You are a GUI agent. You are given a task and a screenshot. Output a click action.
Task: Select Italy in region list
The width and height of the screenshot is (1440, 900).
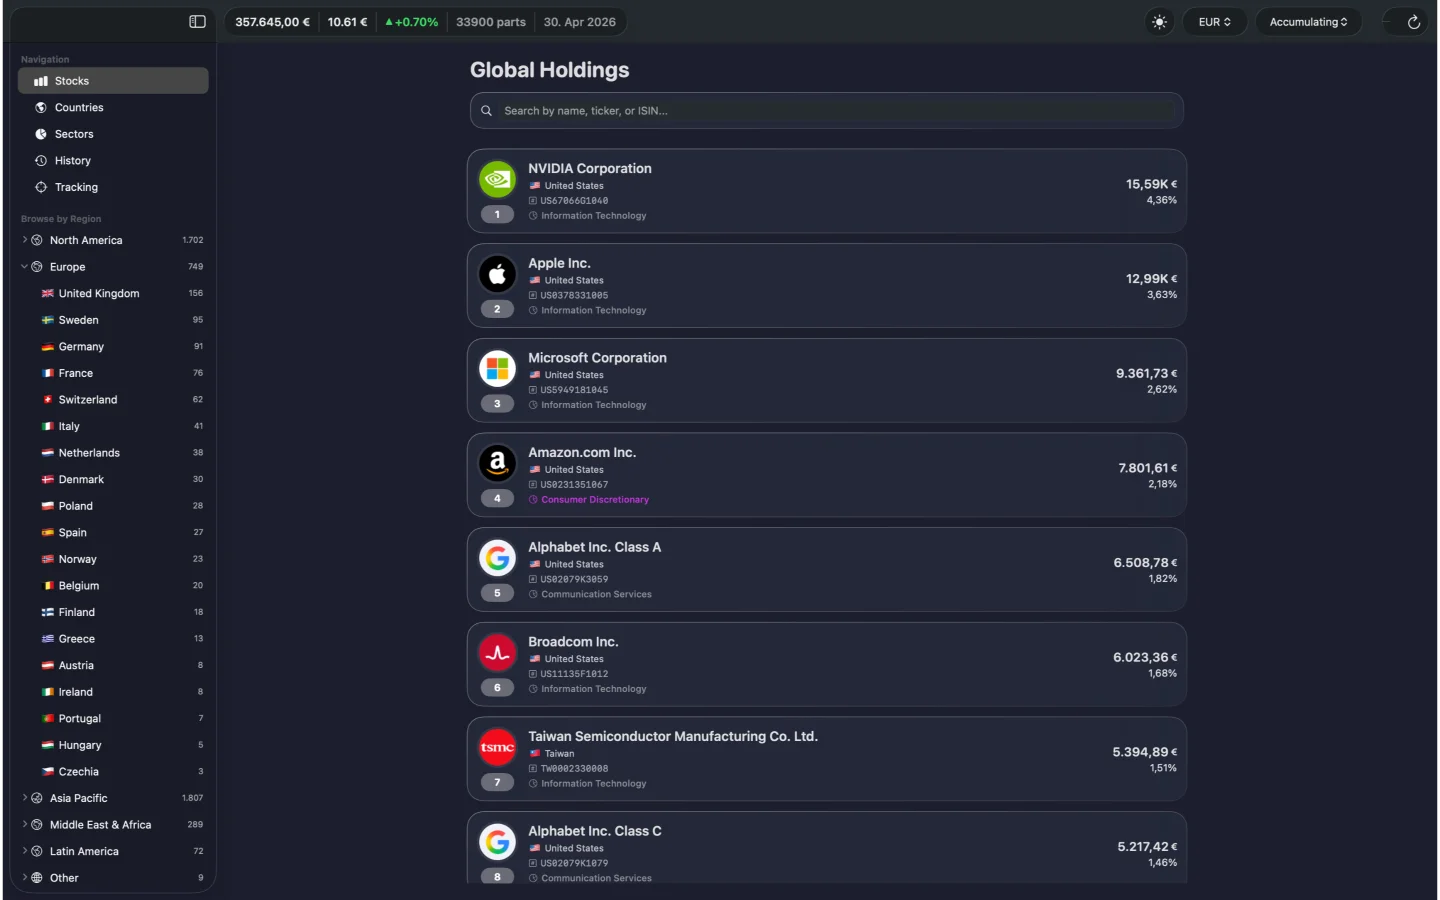click(113, 426)
